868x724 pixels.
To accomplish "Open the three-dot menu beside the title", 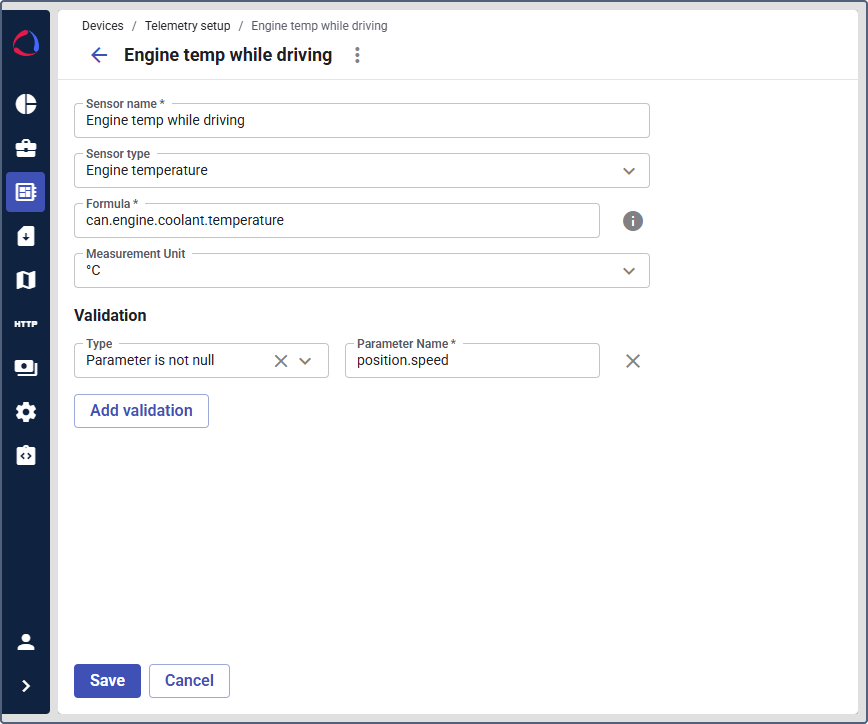I will [x=357, y=55].
